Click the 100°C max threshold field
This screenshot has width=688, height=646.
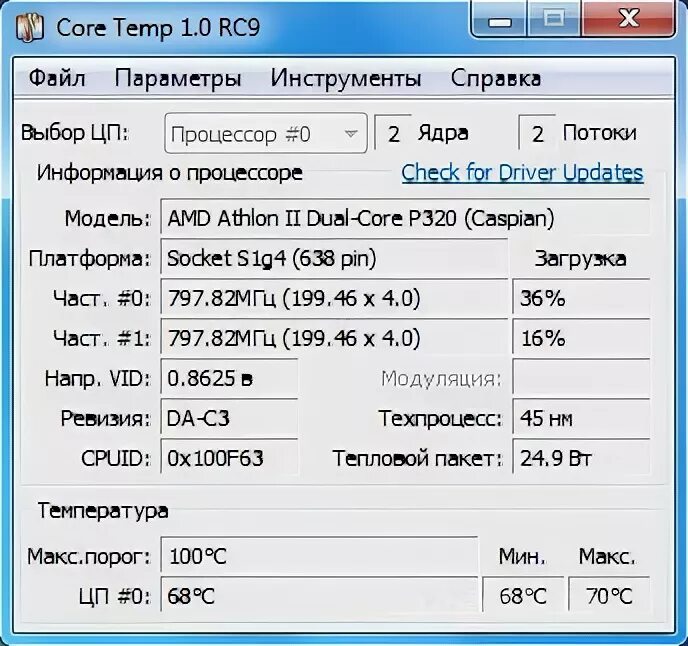[319, 556]
